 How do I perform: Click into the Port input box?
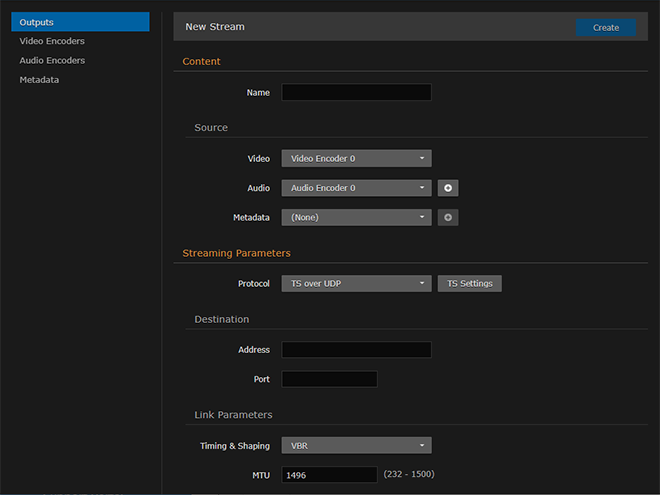pos(329,379)
